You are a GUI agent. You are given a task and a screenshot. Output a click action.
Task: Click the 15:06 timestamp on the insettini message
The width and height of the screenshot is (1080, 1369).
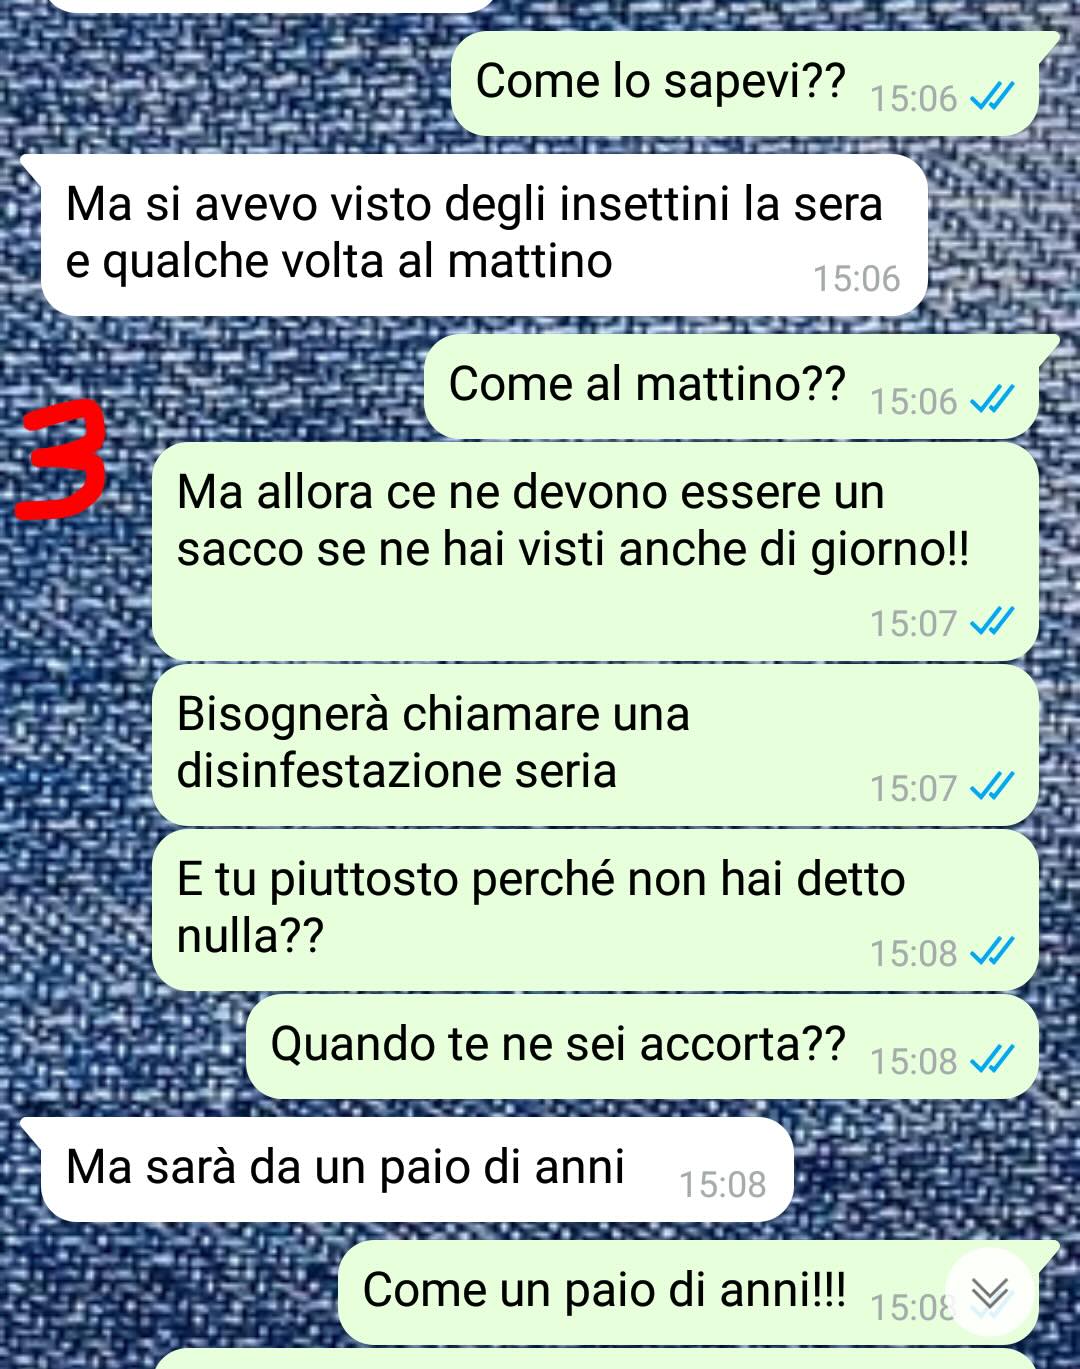pyautogui.click(x=856, y=278)
